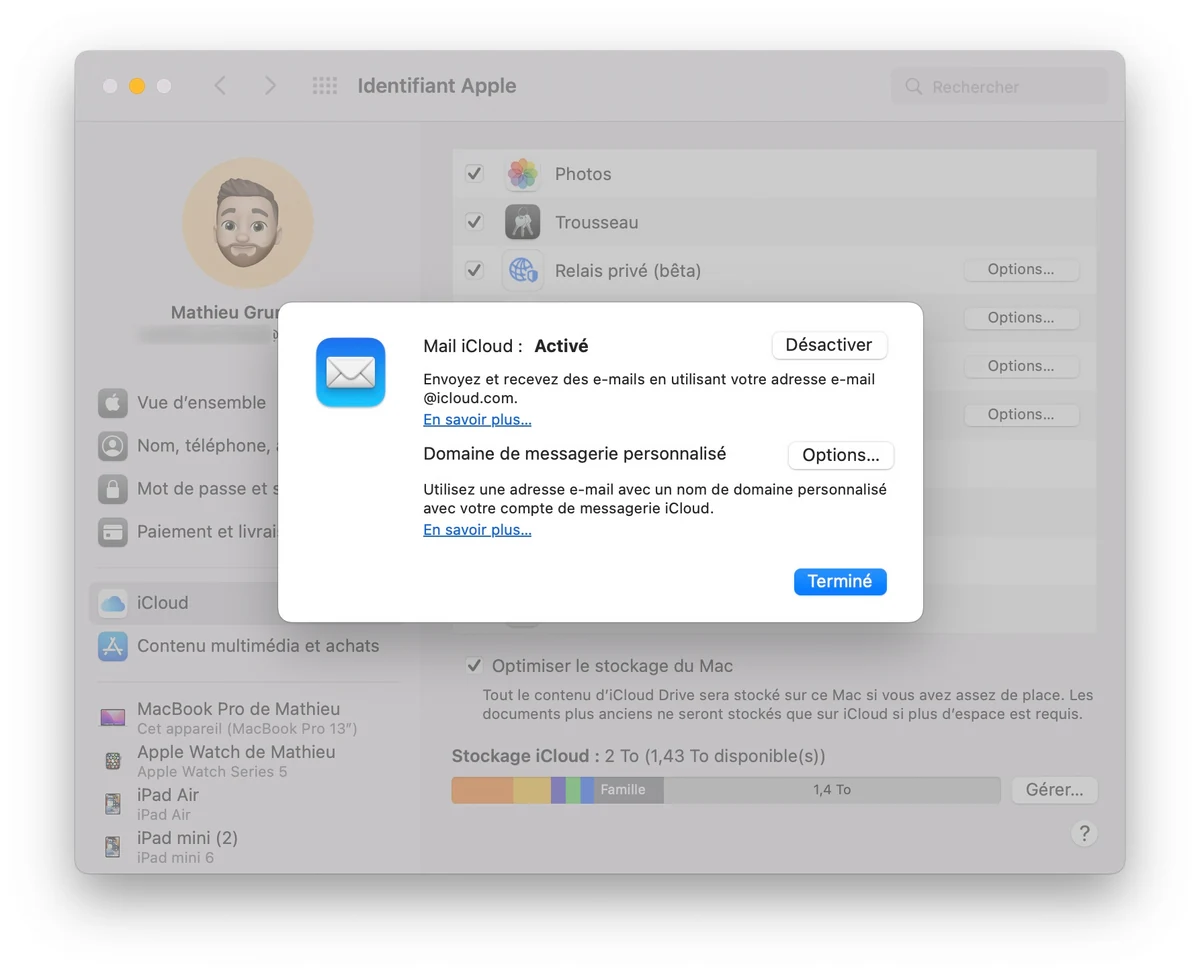Click the Apple Watch device icon
1200x973 pixels.
pyautogui.click(x=113, y=761)
